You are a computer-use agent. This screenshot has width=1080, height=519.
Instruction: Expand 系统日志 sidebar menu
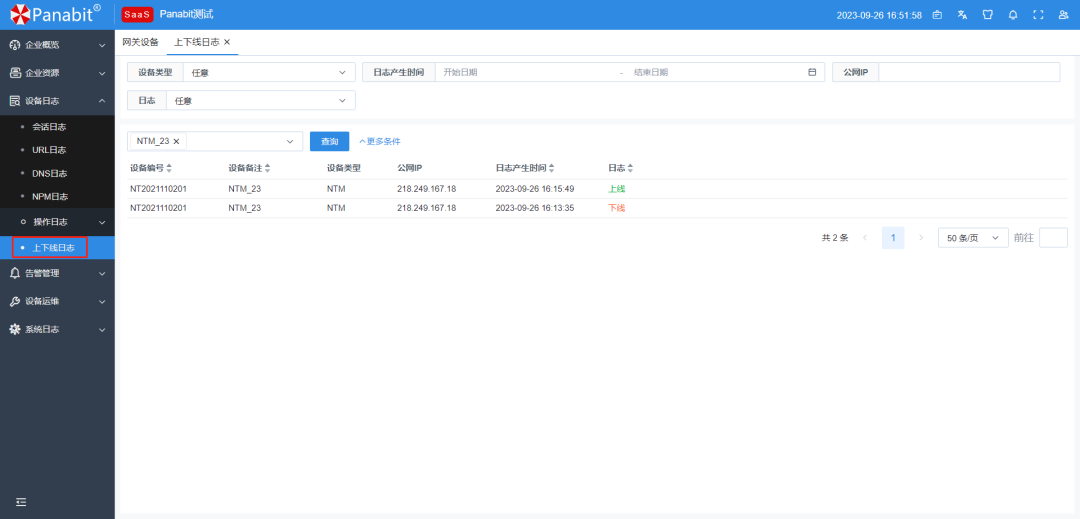[x=57, y=330]
